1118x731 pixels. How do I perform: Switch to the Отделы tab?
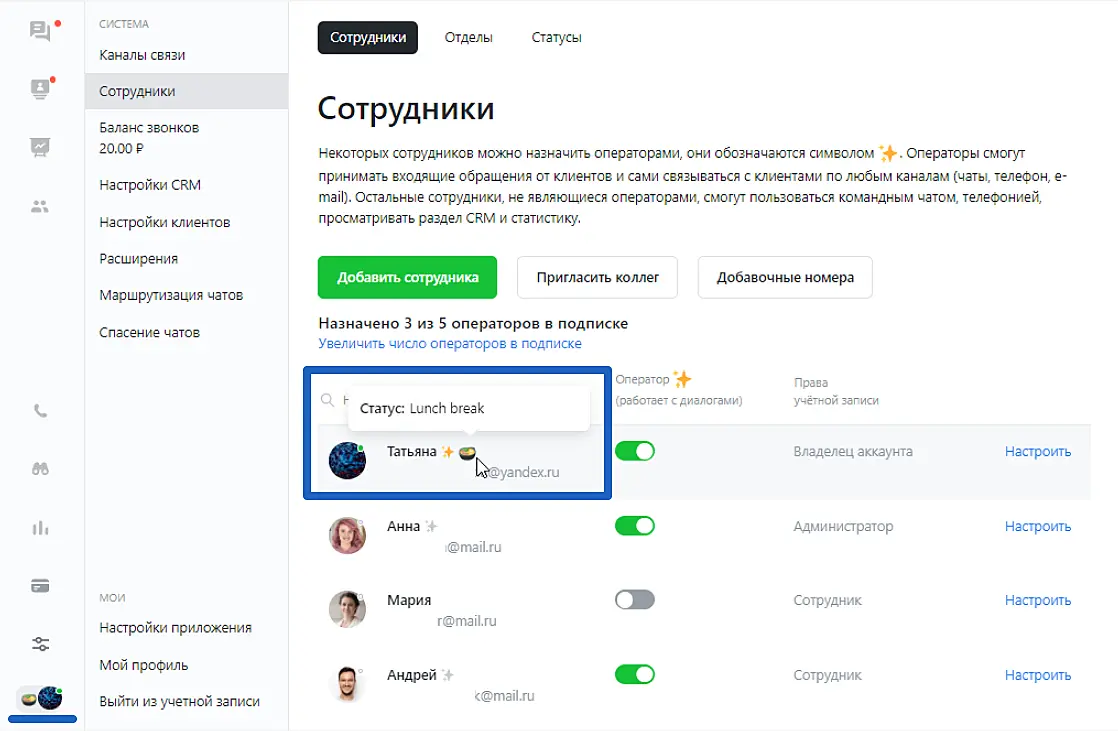469,38
